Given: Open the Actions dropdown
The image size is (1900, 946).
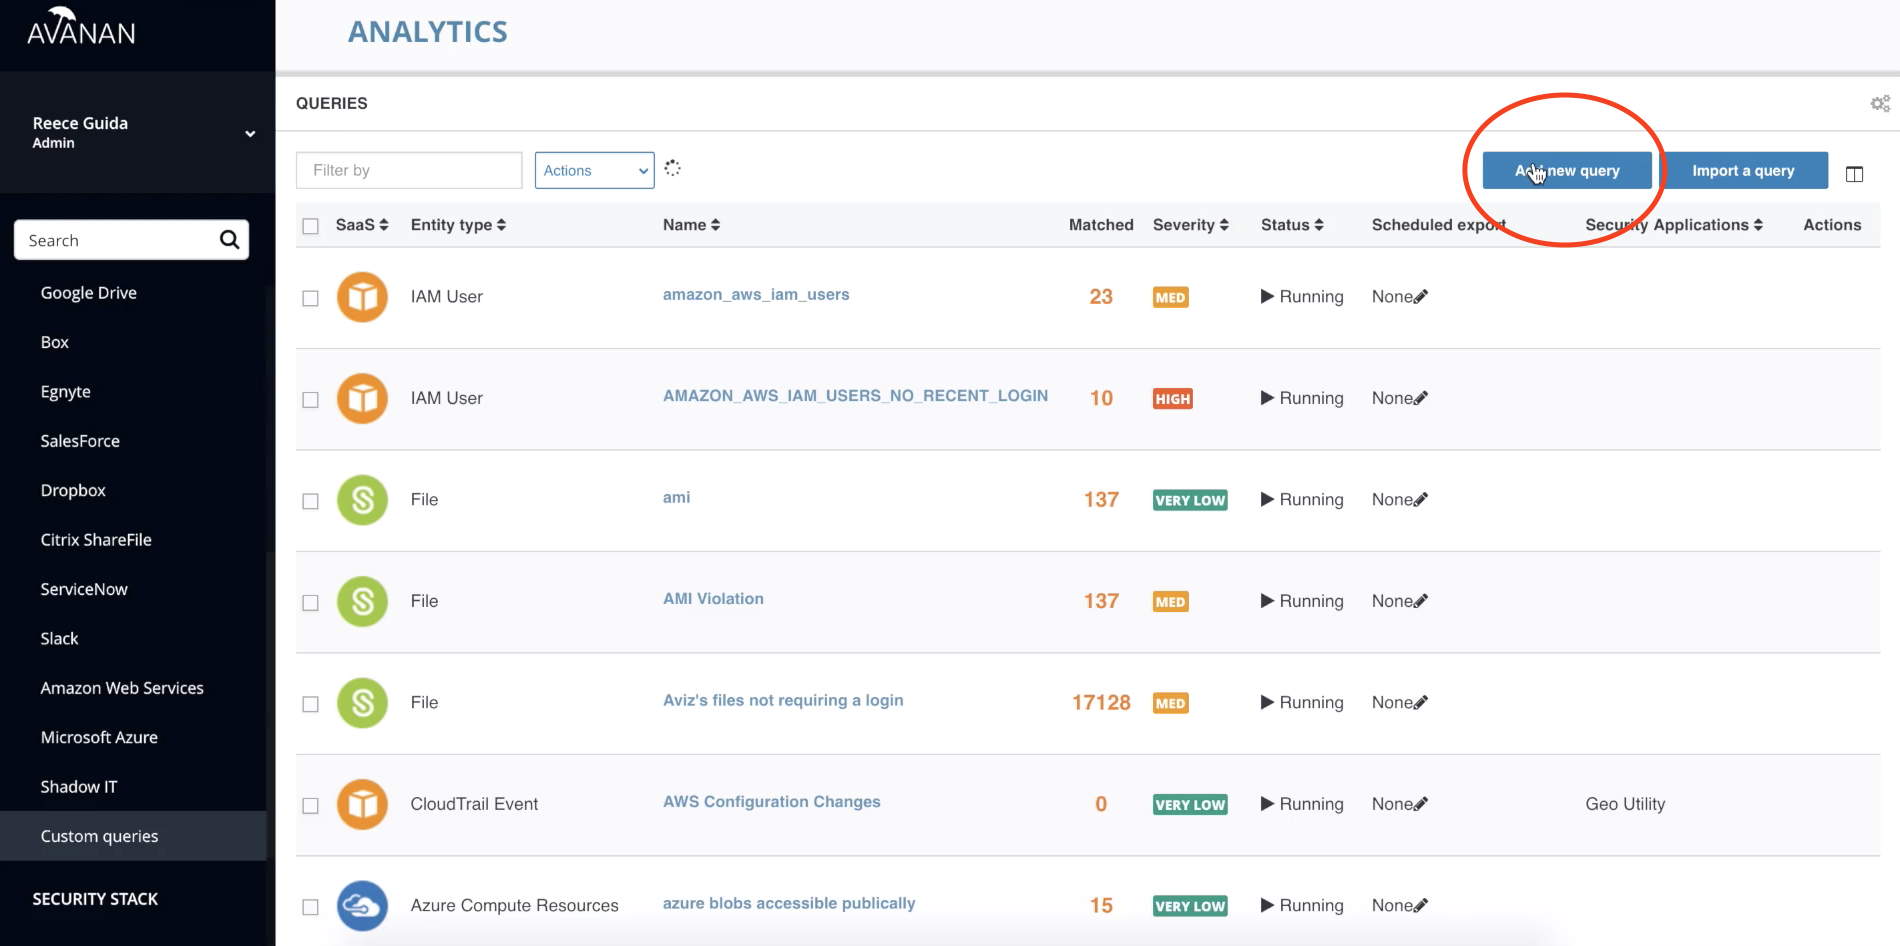Looking at the screenshot, I should click(x=594, y=170).
